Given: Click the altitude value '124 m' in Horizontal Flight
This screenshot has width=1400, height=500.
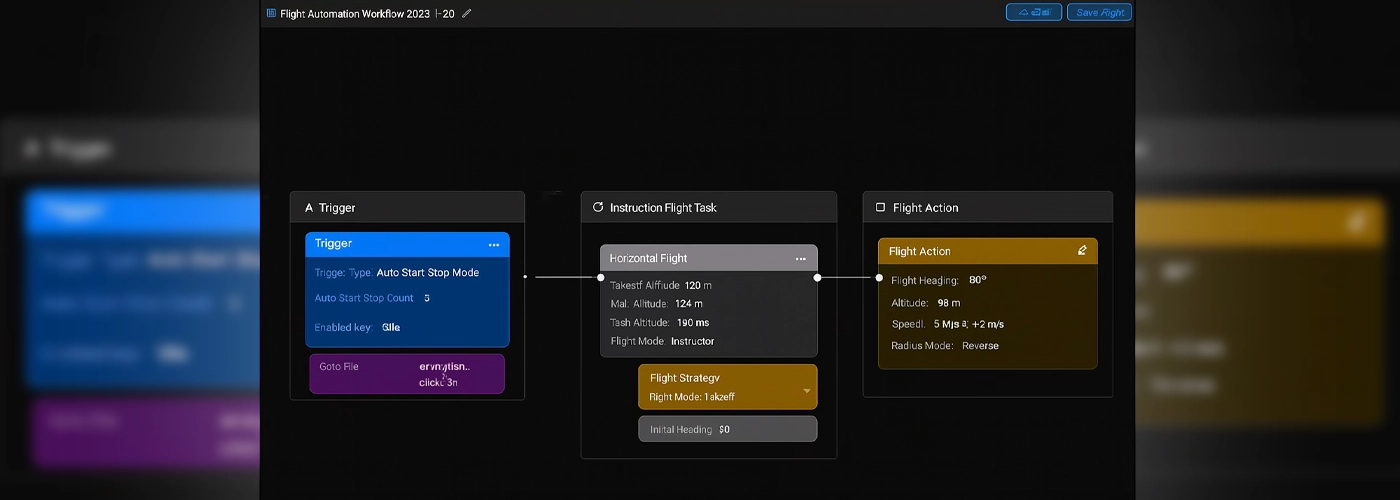Looking at the screenshot, I should tap(689, 303).
